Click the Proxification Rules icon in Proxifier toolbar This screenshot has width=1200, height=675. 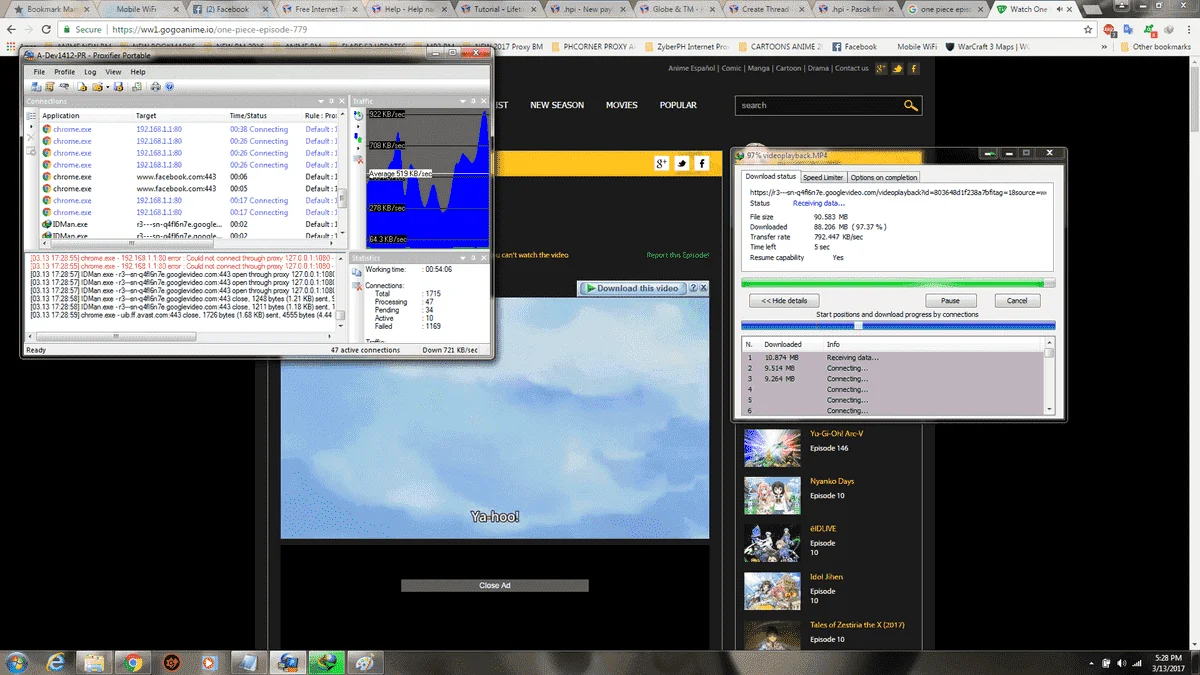coord(48,87)
